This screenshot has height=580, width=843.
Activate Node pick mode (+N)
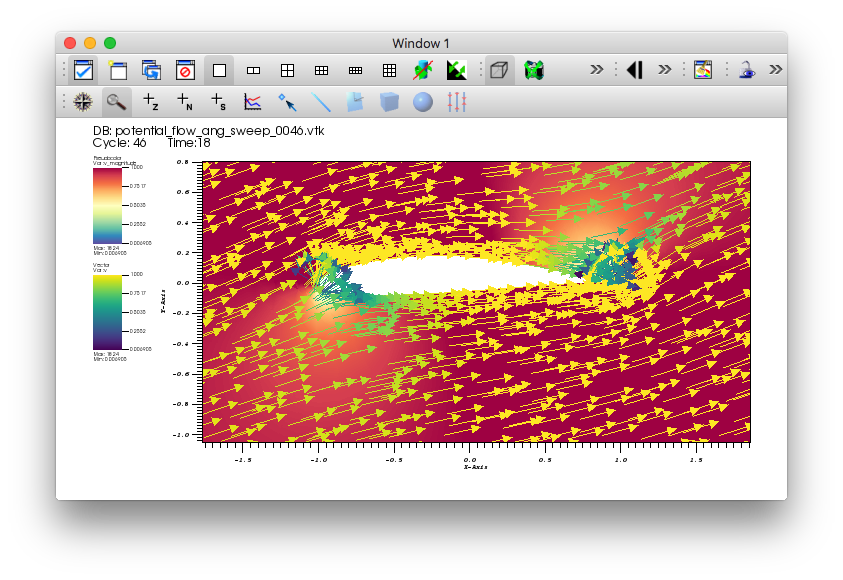[x=184, y=102]
